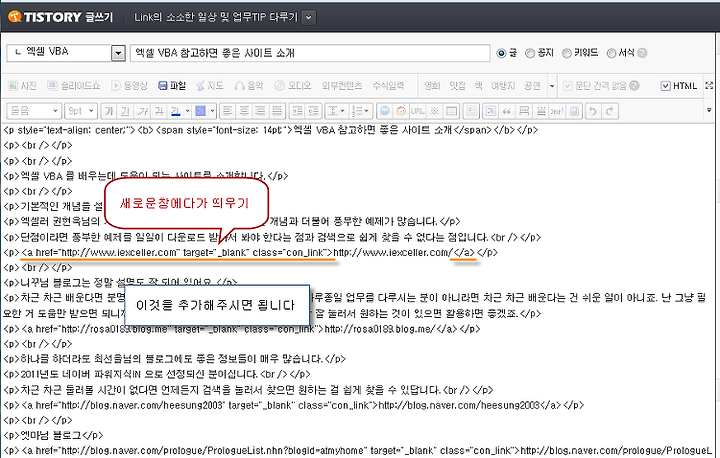Redo the last edit
Viewport: 720px width, 458px height.
pyautogui.click(x=610, y=111)
